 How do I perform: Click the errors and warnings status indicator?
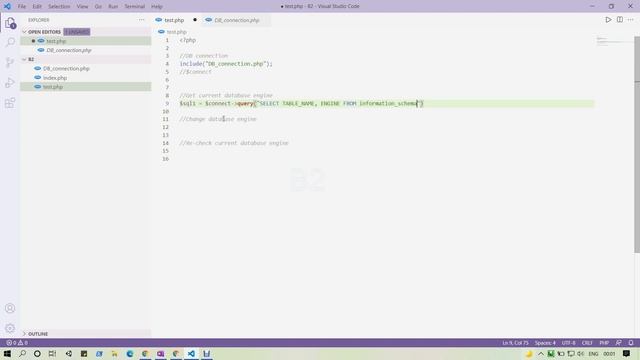pyautogui.click(x=17, y=343)
